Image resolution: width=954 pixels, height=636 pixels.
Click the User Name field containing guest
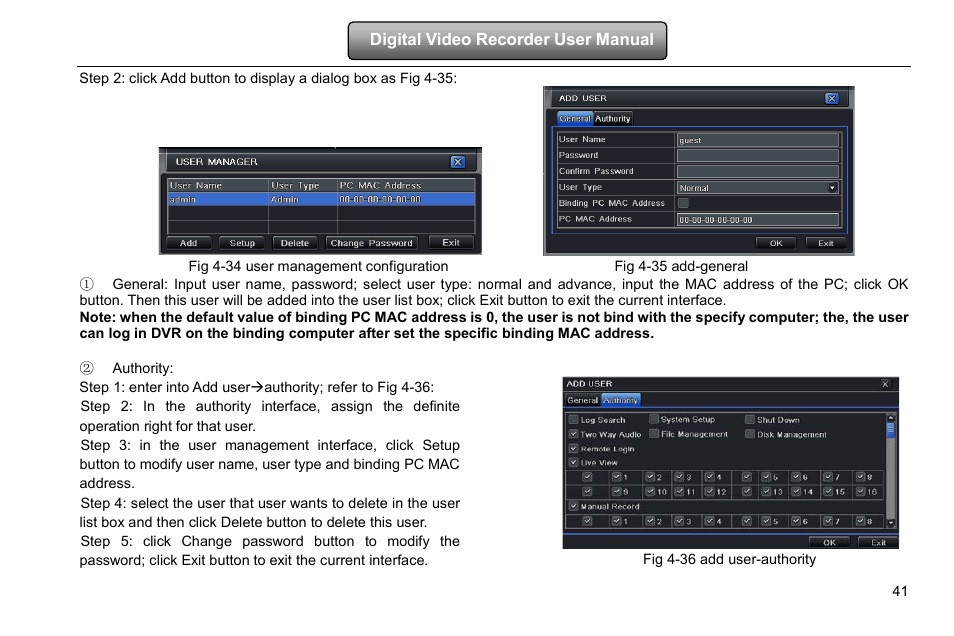point(758,140)
